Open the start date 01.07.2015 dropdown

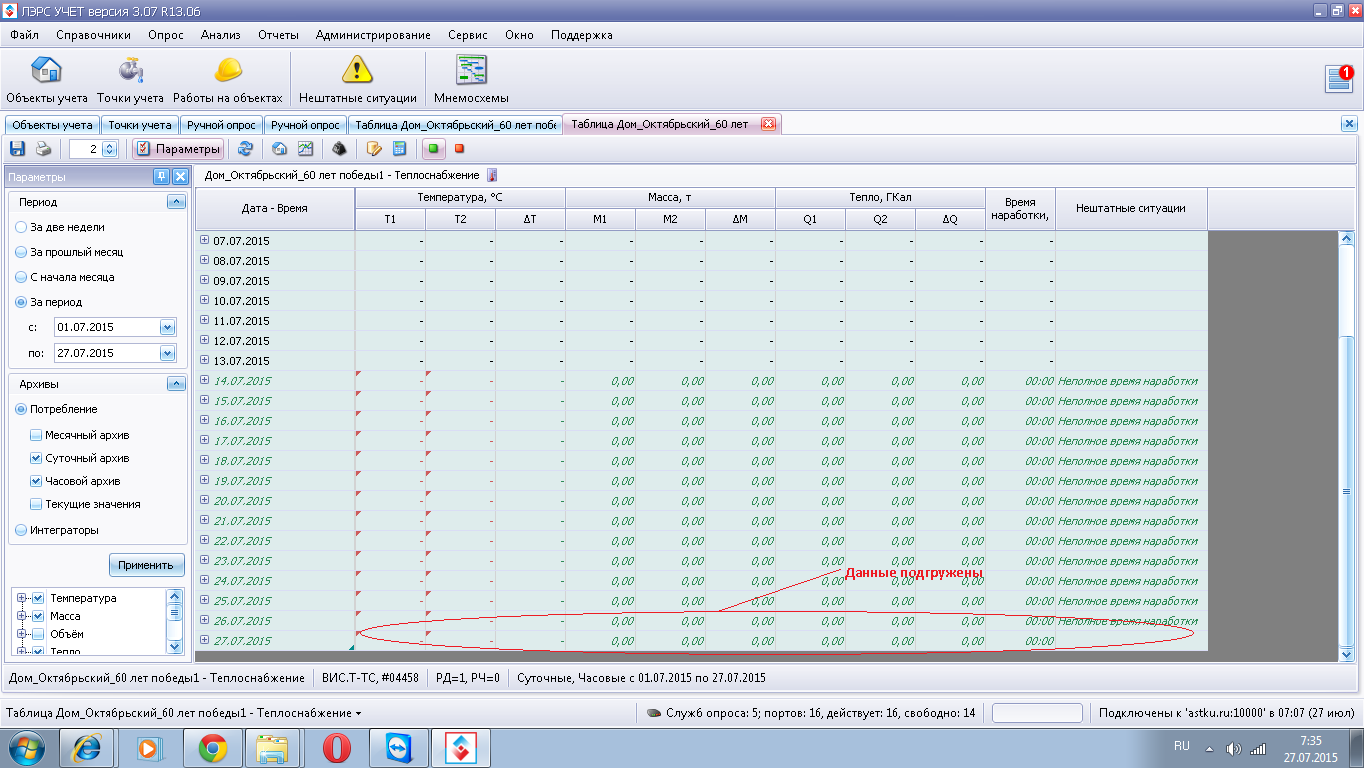coord(167,327)
